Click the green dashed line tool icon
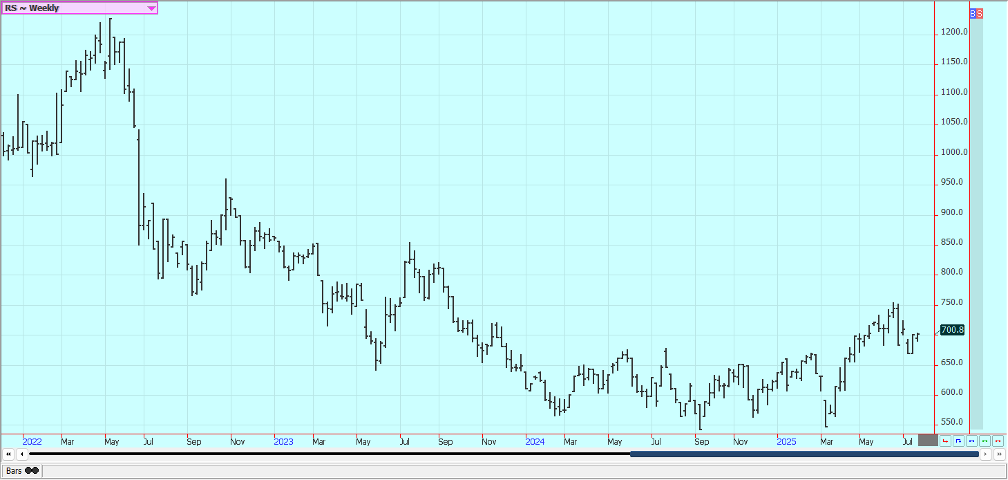The width and height of the screenshot is (1008, 480). point(985,441)
